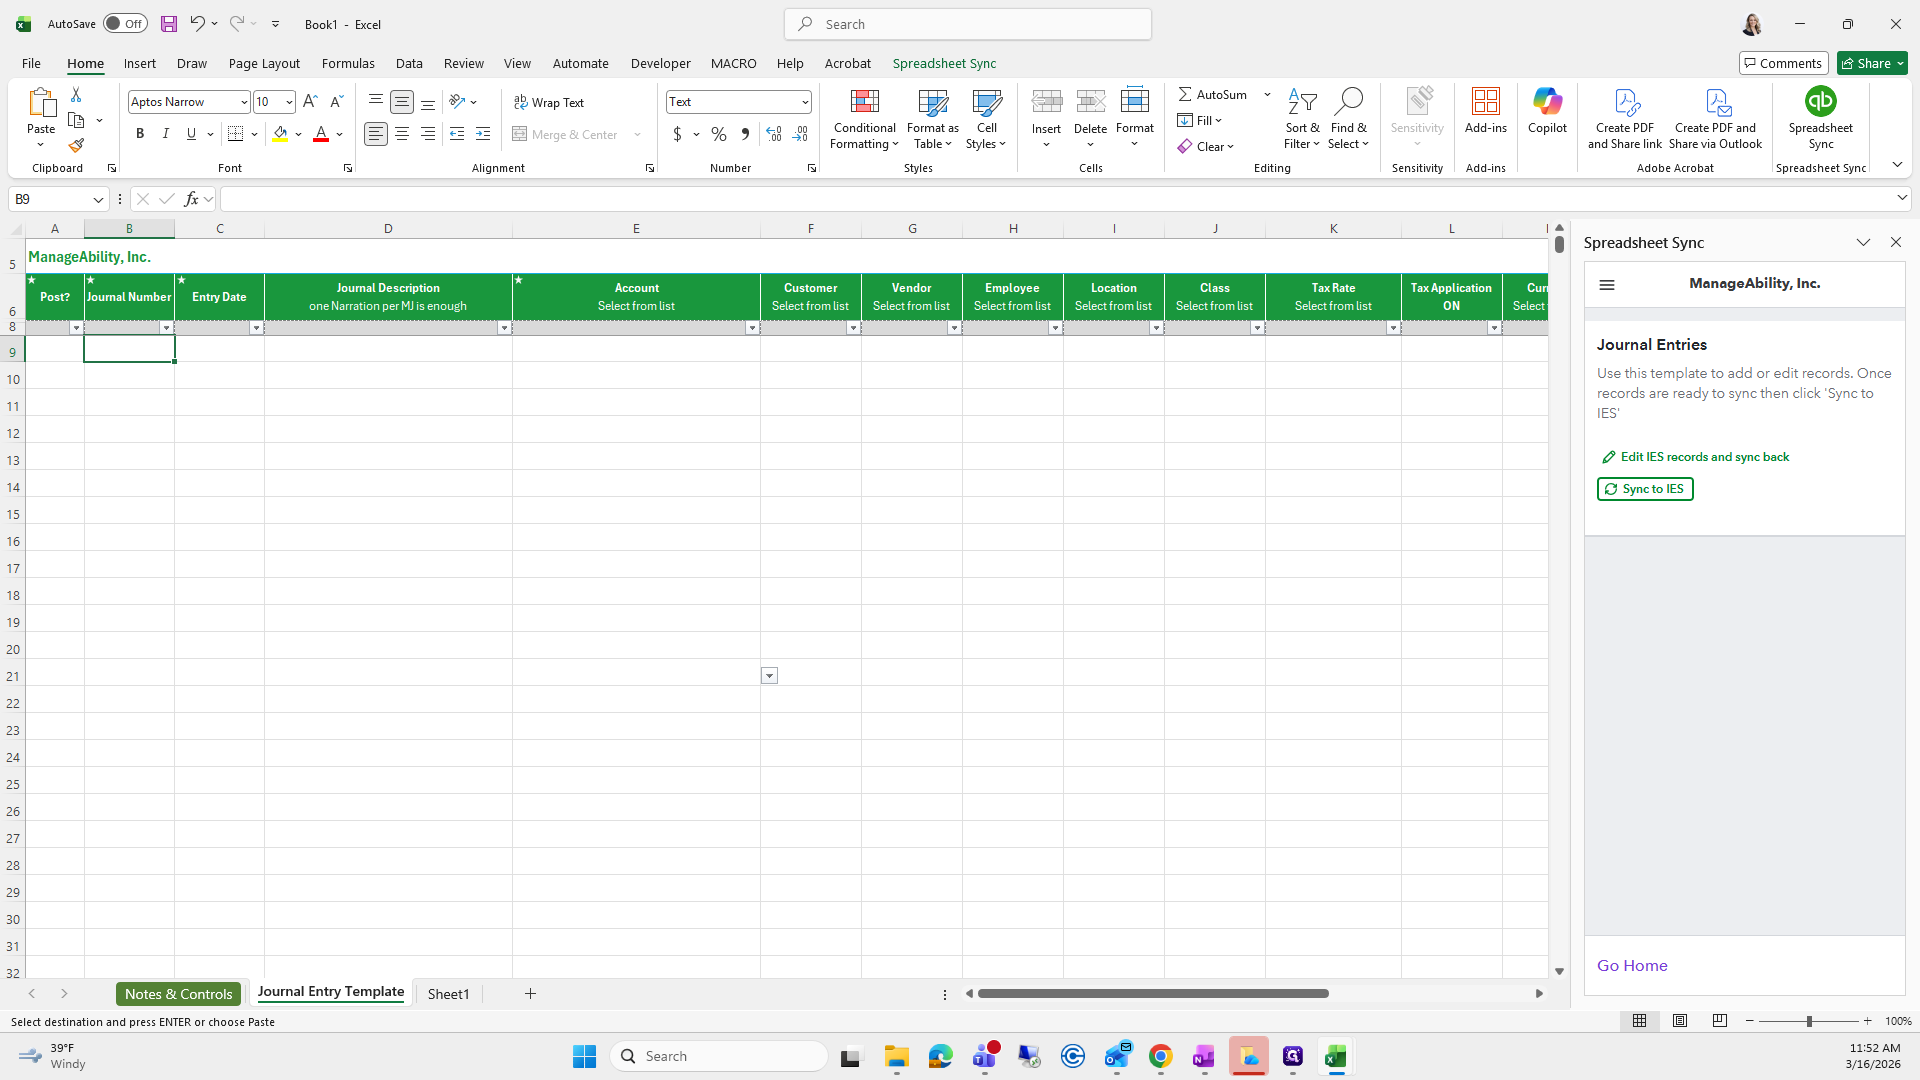Click the Increase Indent icon
This screenshot has height=1080, width=1920.
(483, 134)
